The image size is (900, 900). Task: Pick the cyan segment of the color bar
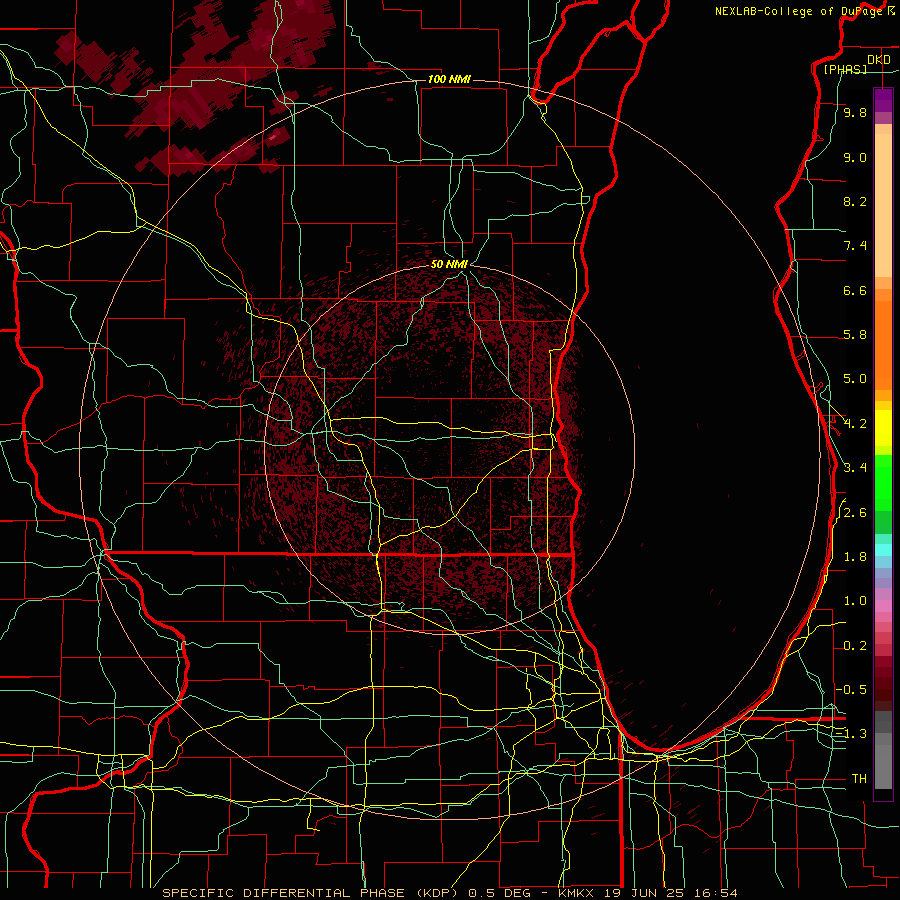coord(883,550)
